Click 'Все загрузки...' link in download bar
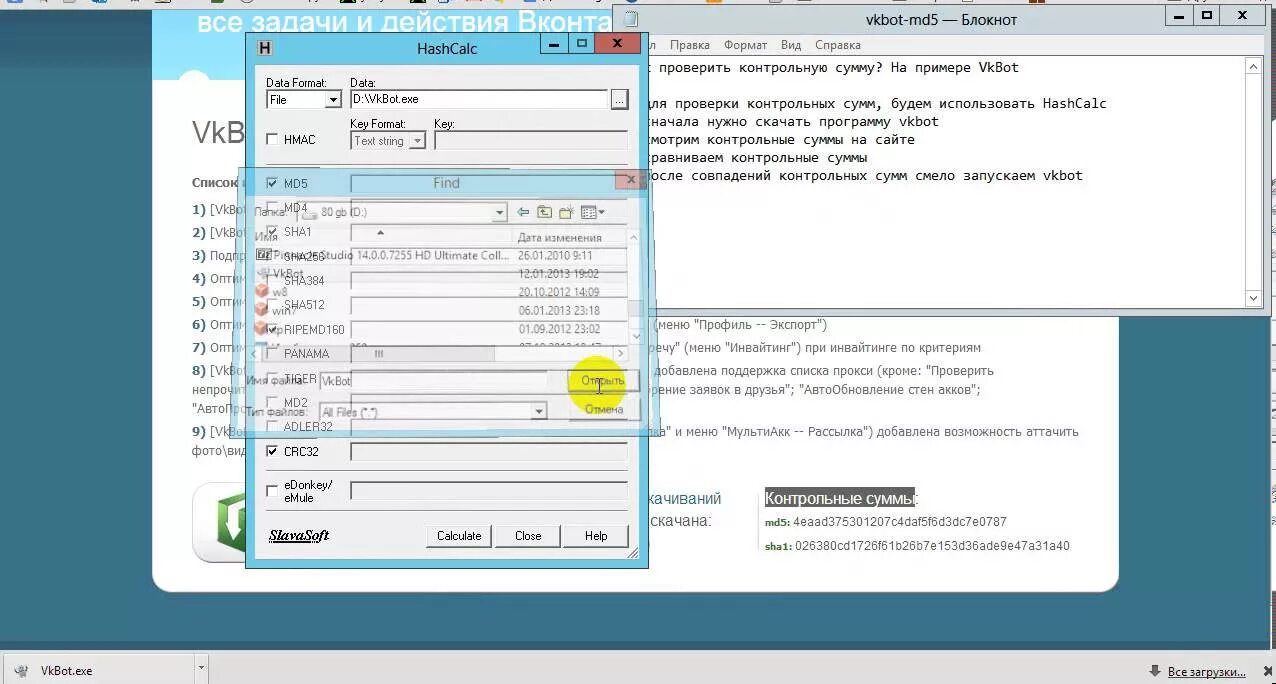The height and width of the screenshot is (684, 1276). 1205,671
